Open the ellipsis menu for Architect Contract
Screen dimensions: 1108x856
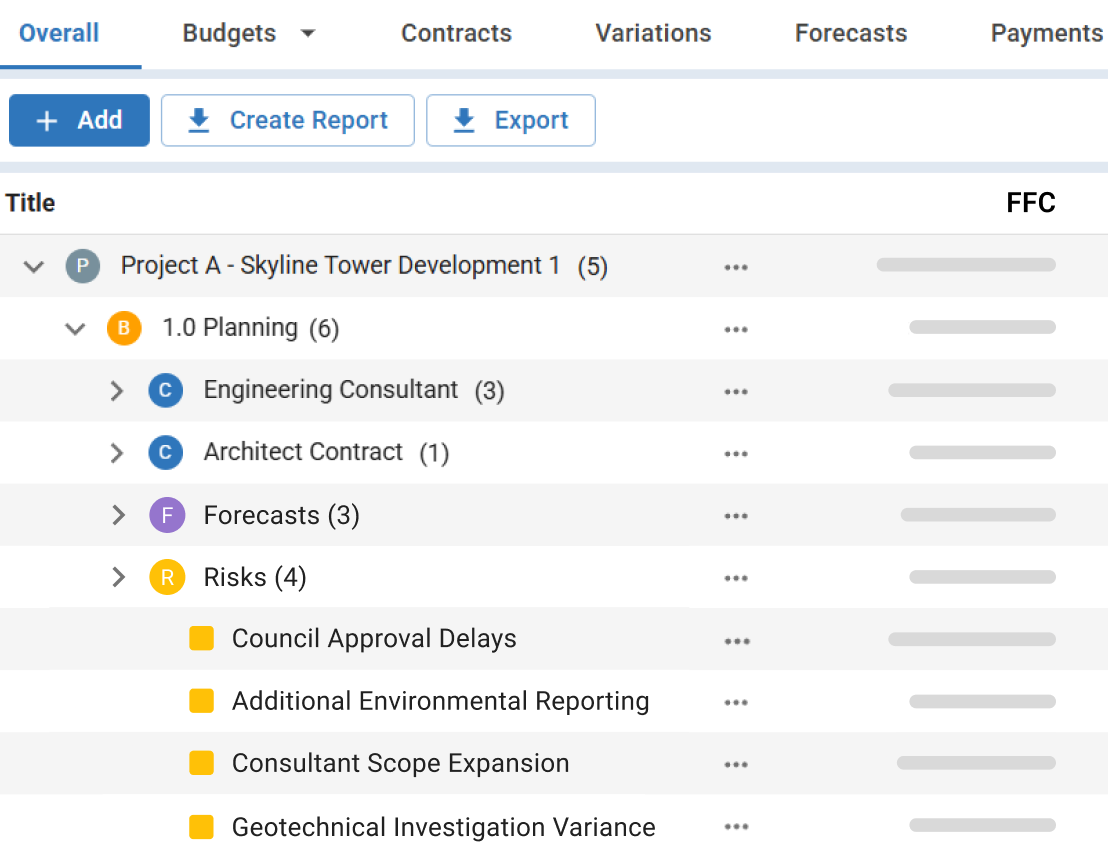pos(736,452)
